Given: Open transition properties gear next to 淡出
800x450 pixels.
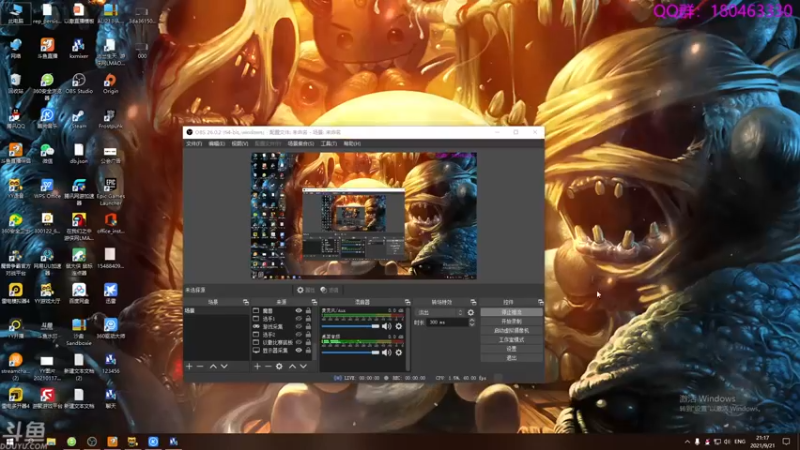Looking at the screenshot, I should tap(471, 312).
